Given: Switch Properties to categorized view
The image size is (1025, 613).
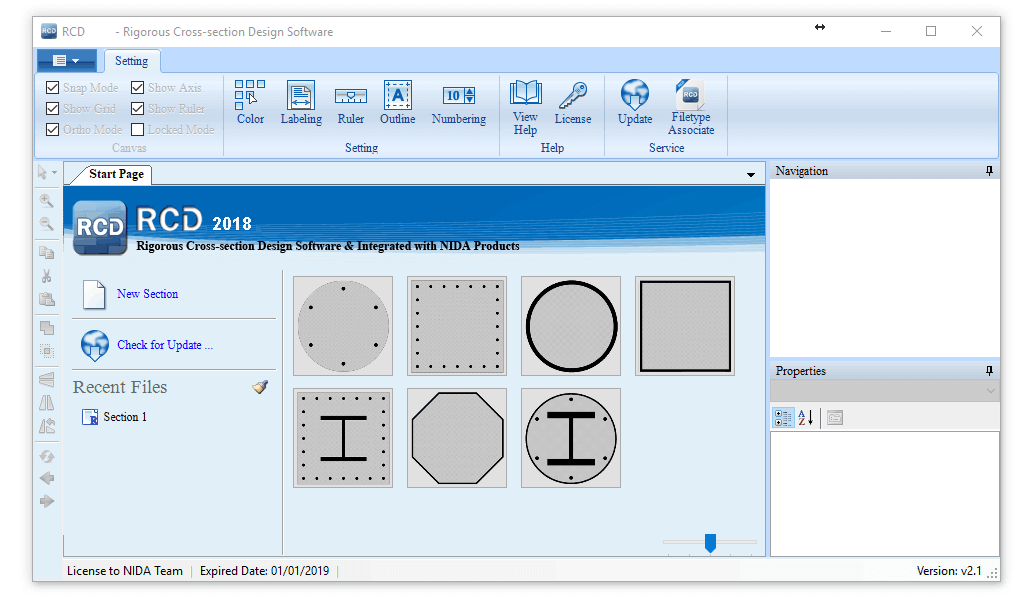Looking at the screenshot, I should (x=782, y=418).
